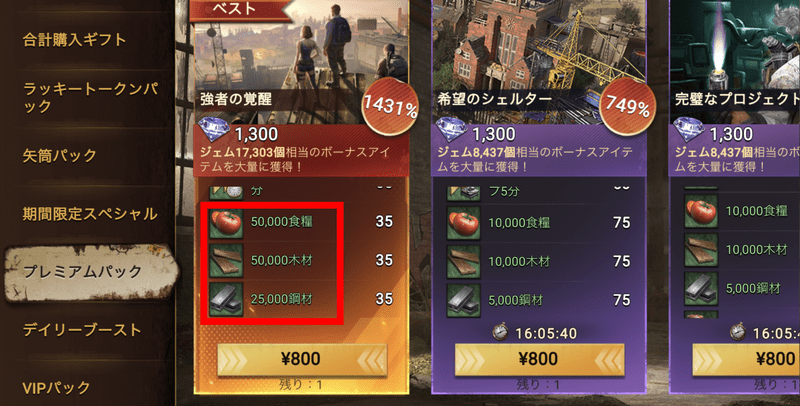Switch to the 矢筒パック tab
800x406 pixels.
pyautogui.click(x=60, y=156)
